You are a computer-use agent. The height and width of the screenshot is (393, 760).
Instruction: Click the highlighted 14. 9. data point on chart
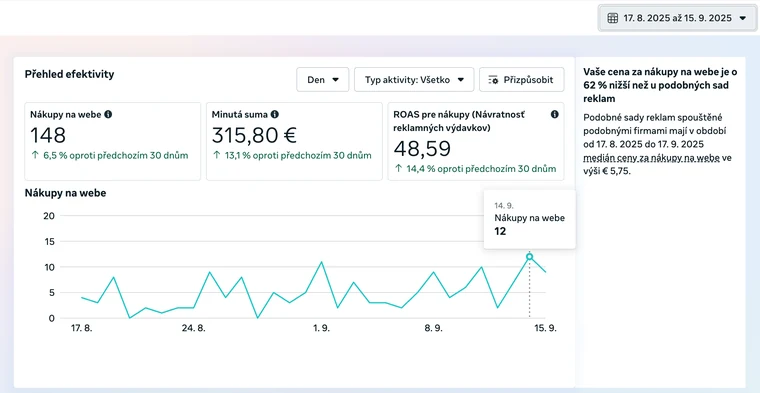pos(529,256)
